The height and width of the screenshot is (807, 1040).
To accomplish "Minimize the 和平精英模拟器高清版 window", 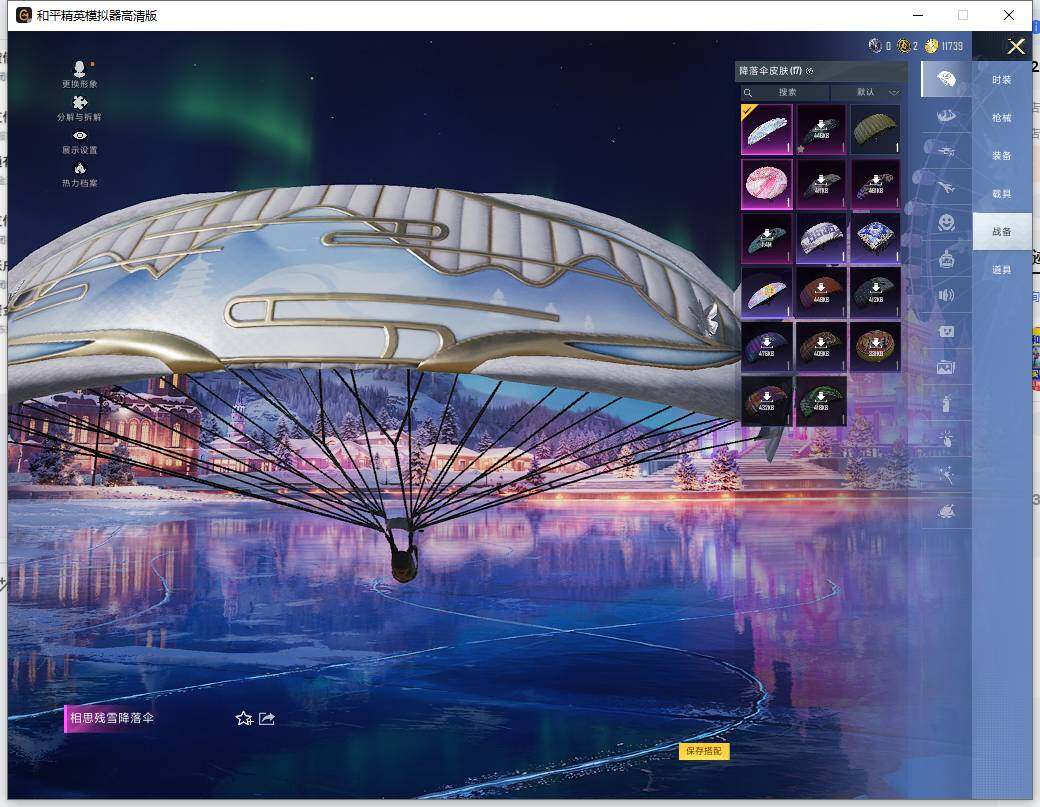I will (x=918, y=15).
